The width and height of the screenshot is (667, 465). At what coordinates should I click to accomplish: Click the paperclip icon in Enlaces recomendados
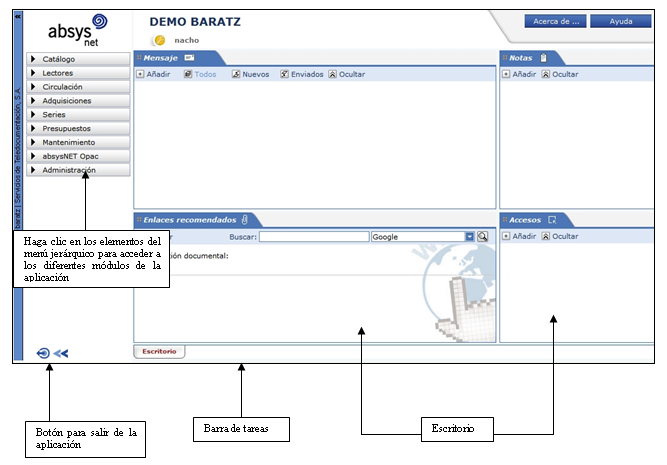245,220
